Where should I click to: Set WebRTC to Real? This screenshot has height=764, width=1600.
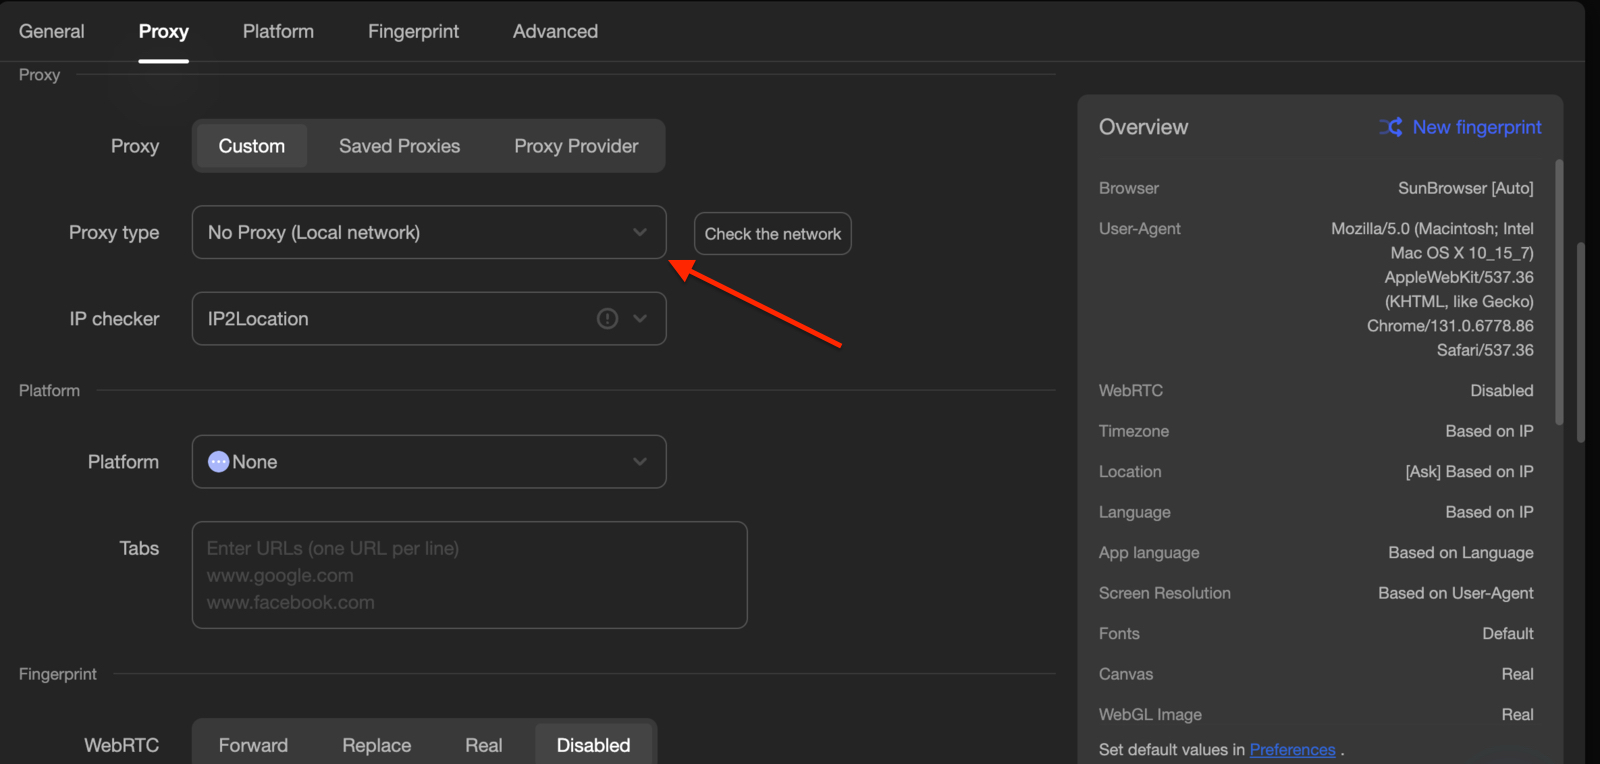(483, 745)
